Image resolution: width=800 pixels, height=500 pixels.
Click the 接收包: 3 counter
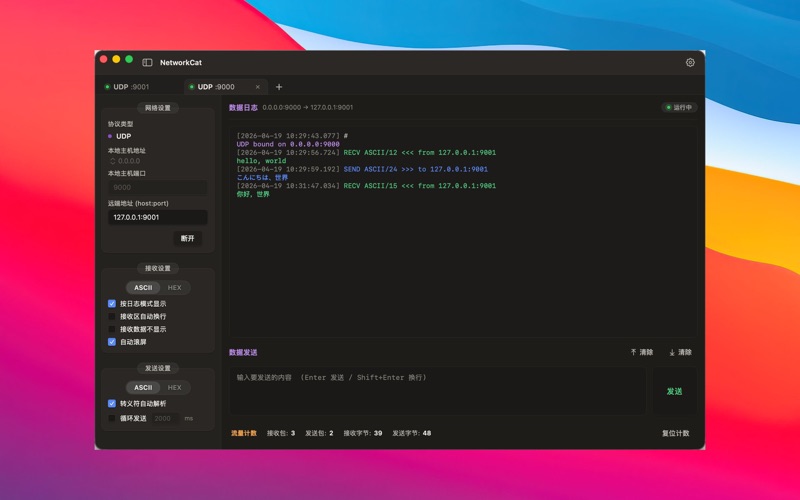click(281, 433)
